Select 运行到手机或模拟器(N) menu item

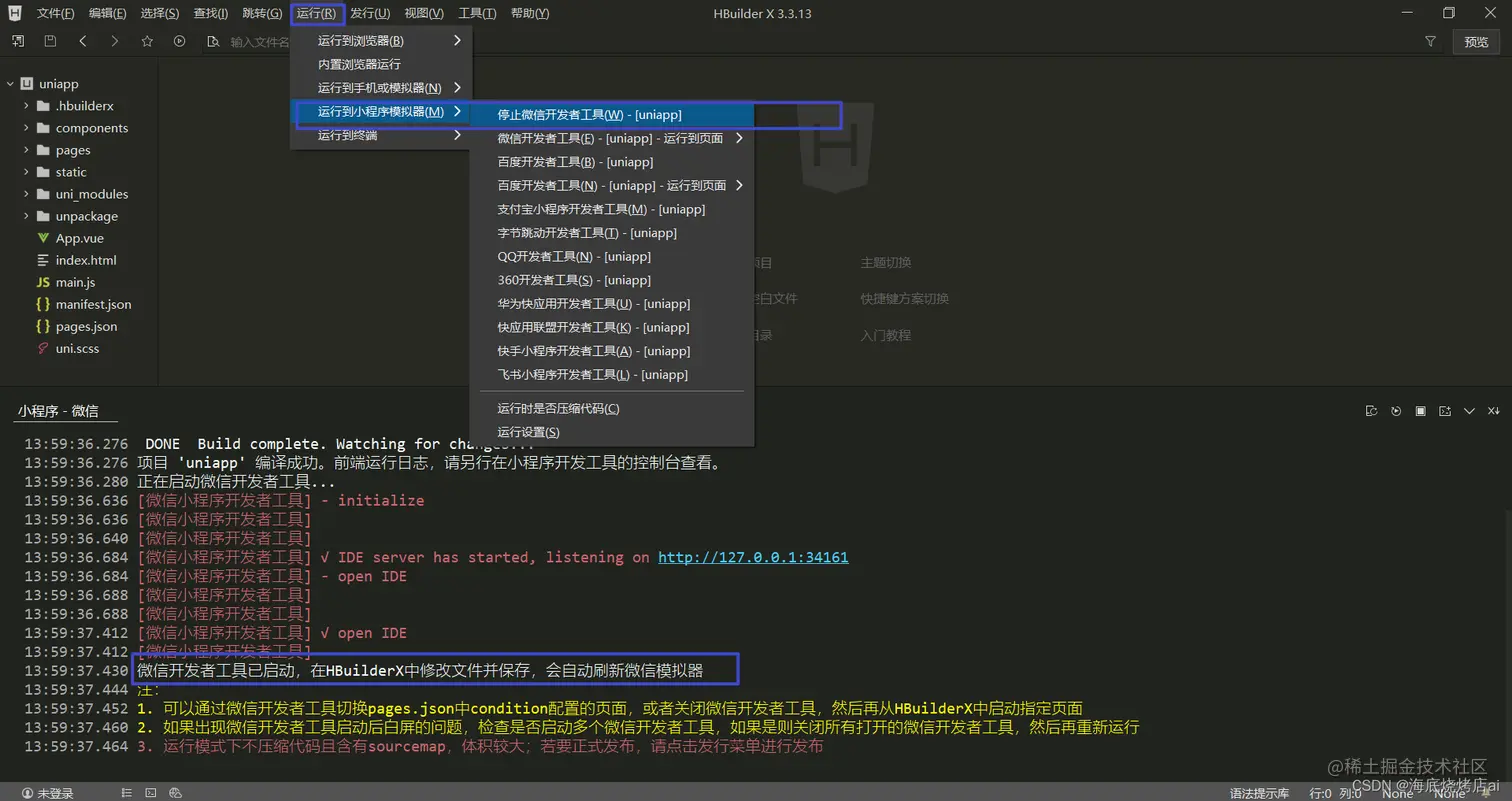[x=381, y=88]
